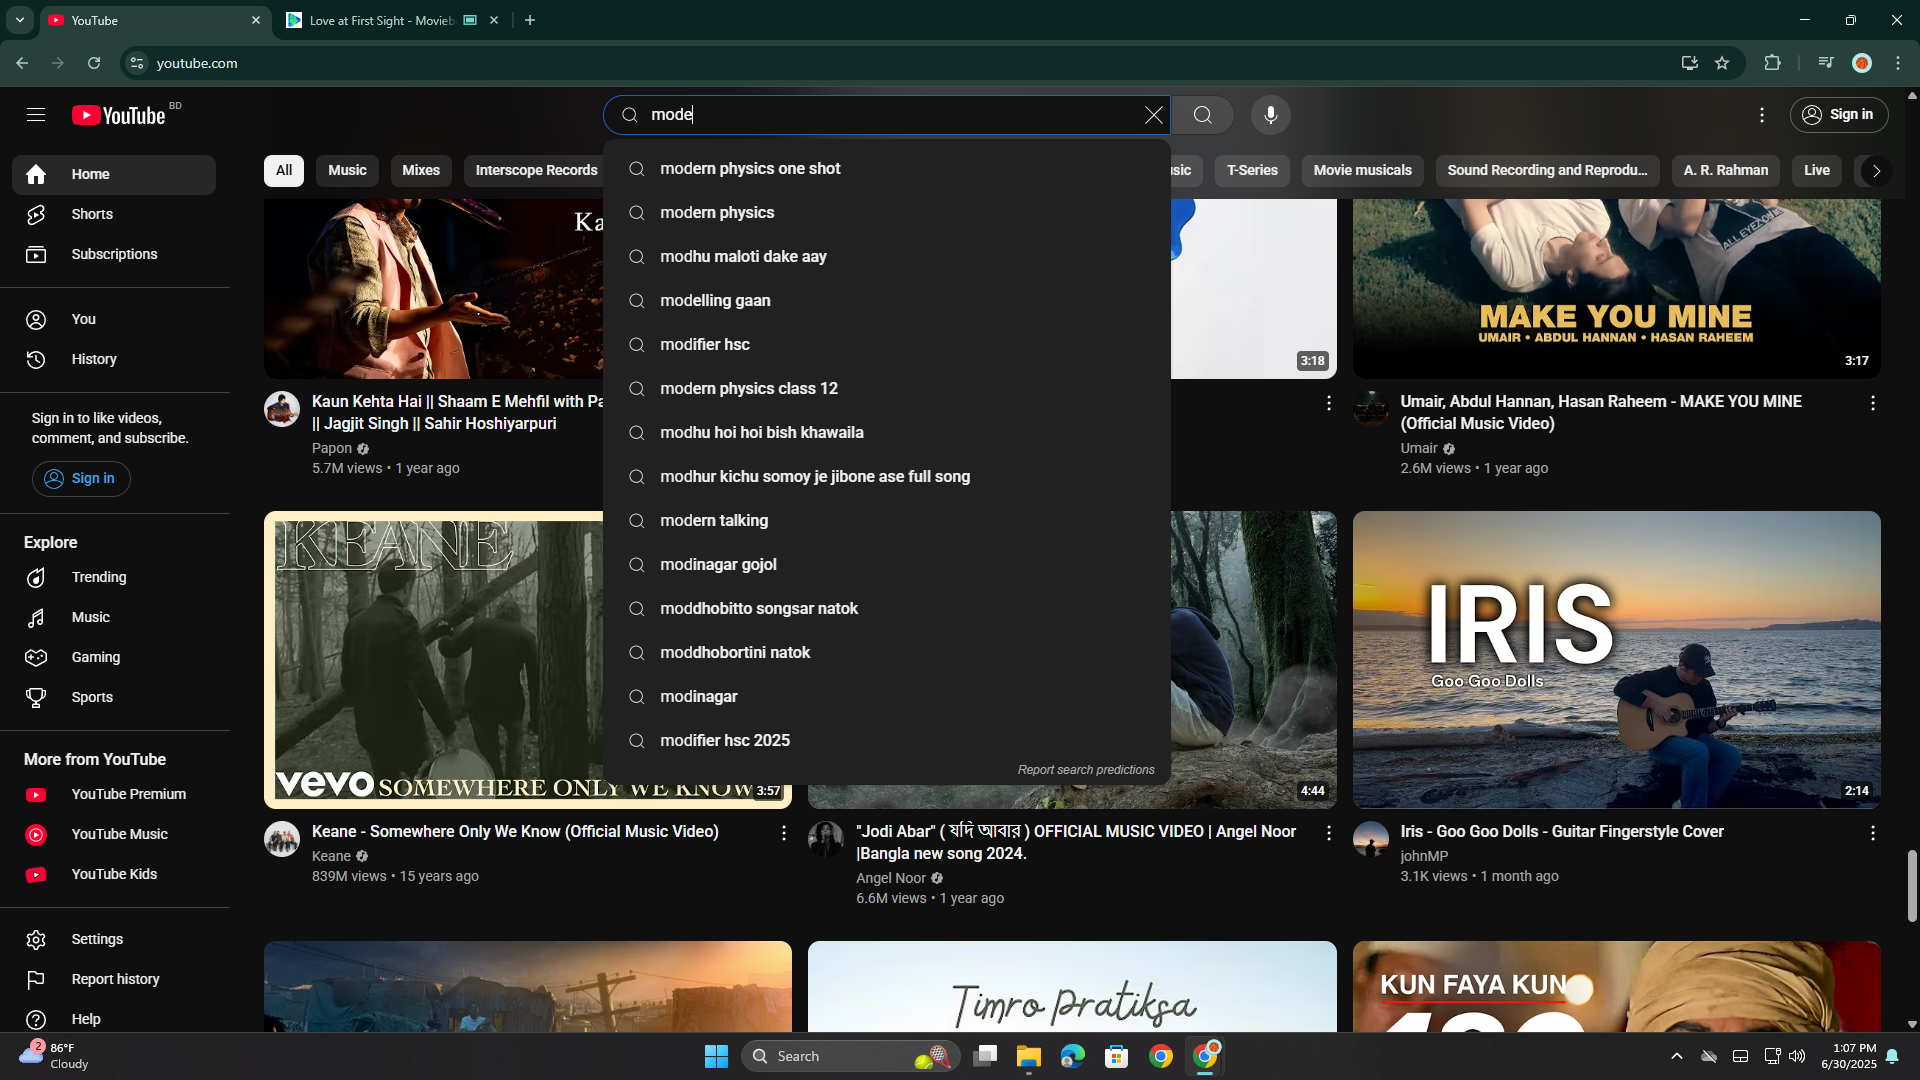Open options menu for Keane video
The image size is (1920, 1080).
(784, 833)
